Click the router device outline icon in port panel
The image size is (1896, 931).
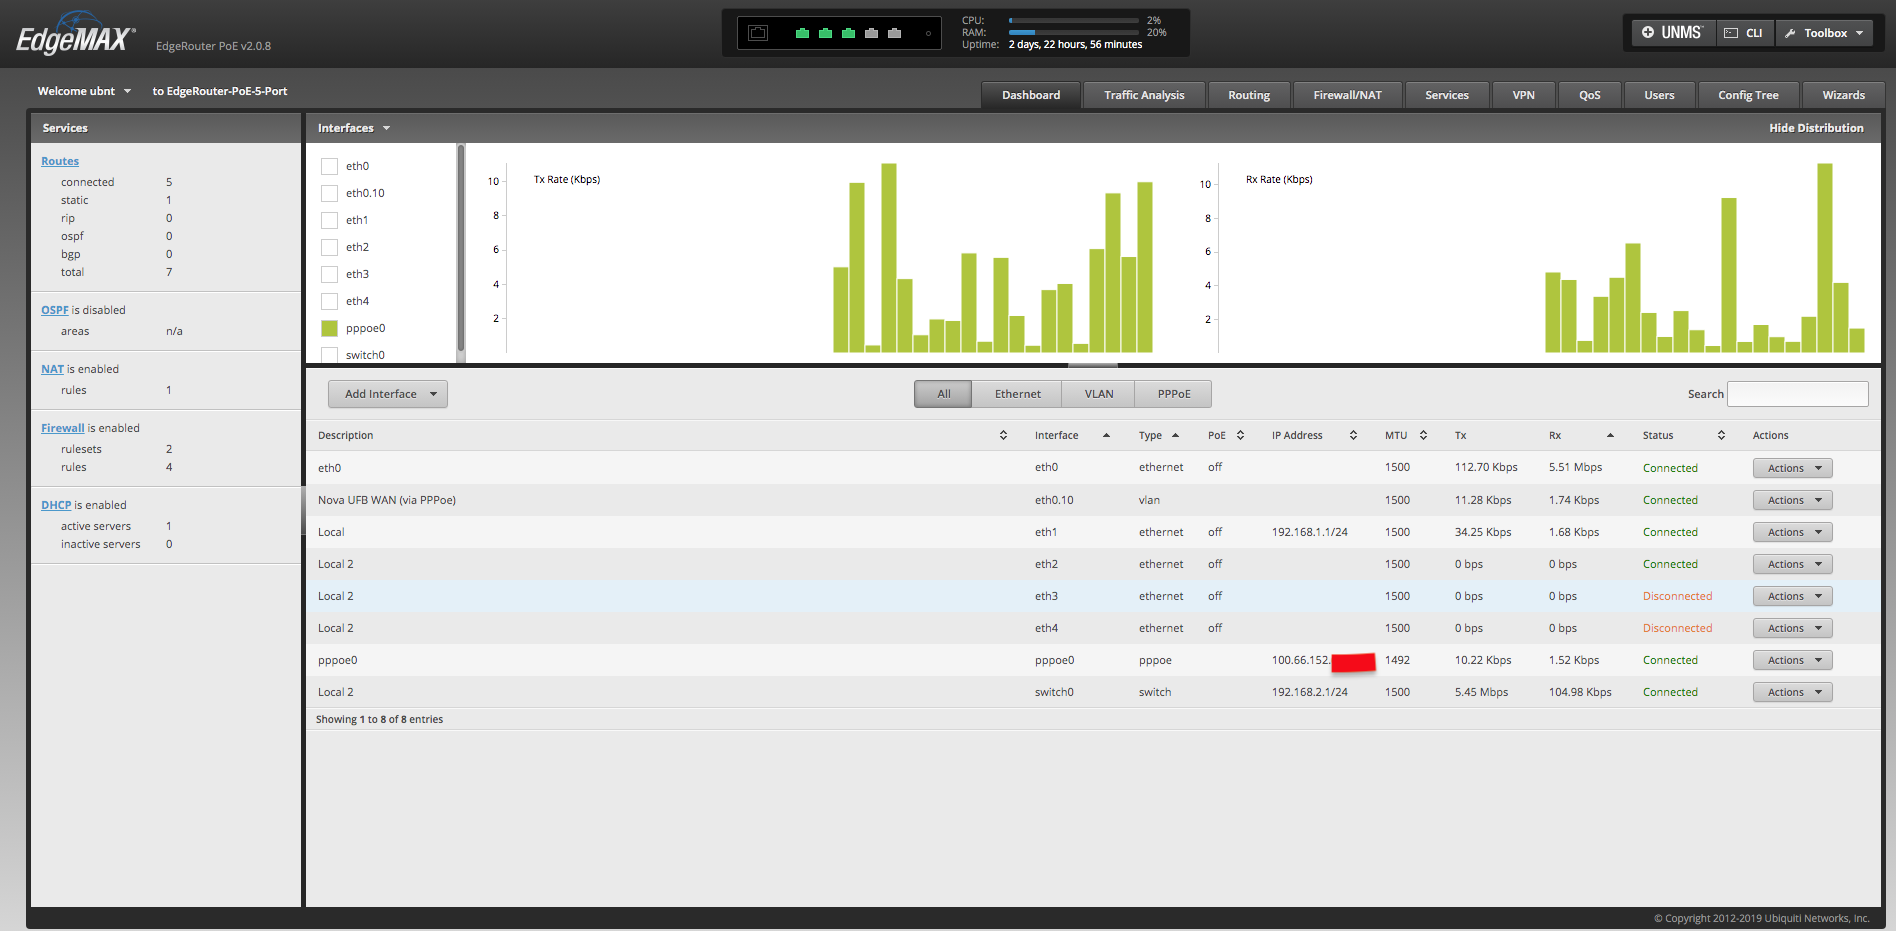[x=758, y=33]
